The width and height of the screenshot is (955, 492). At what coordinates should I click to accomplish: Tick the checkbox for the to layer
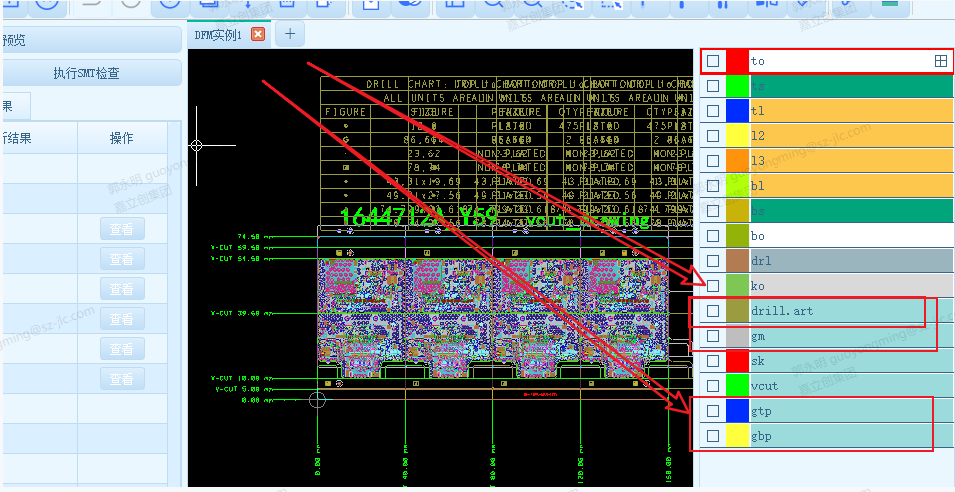[x=713, y=61]
